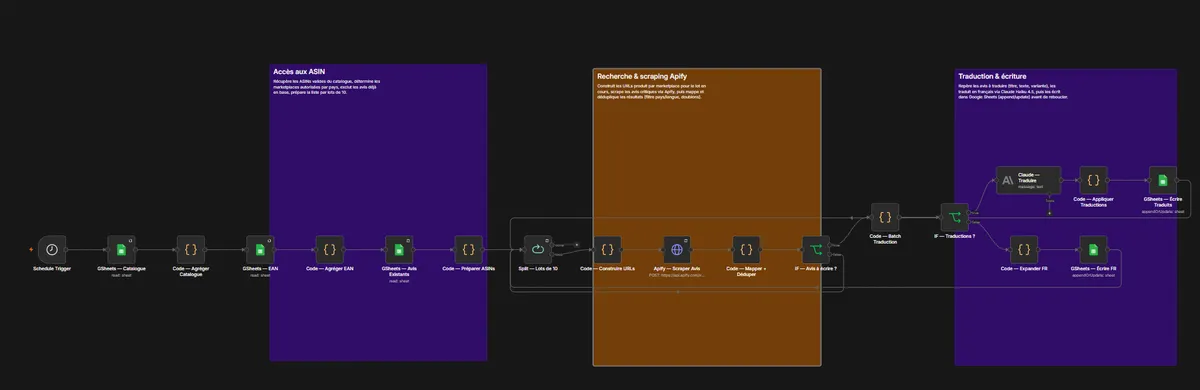This screenshot has height=390, width=1200.
Task: Open the GSheets — EAN node
Action: [260, 250]
